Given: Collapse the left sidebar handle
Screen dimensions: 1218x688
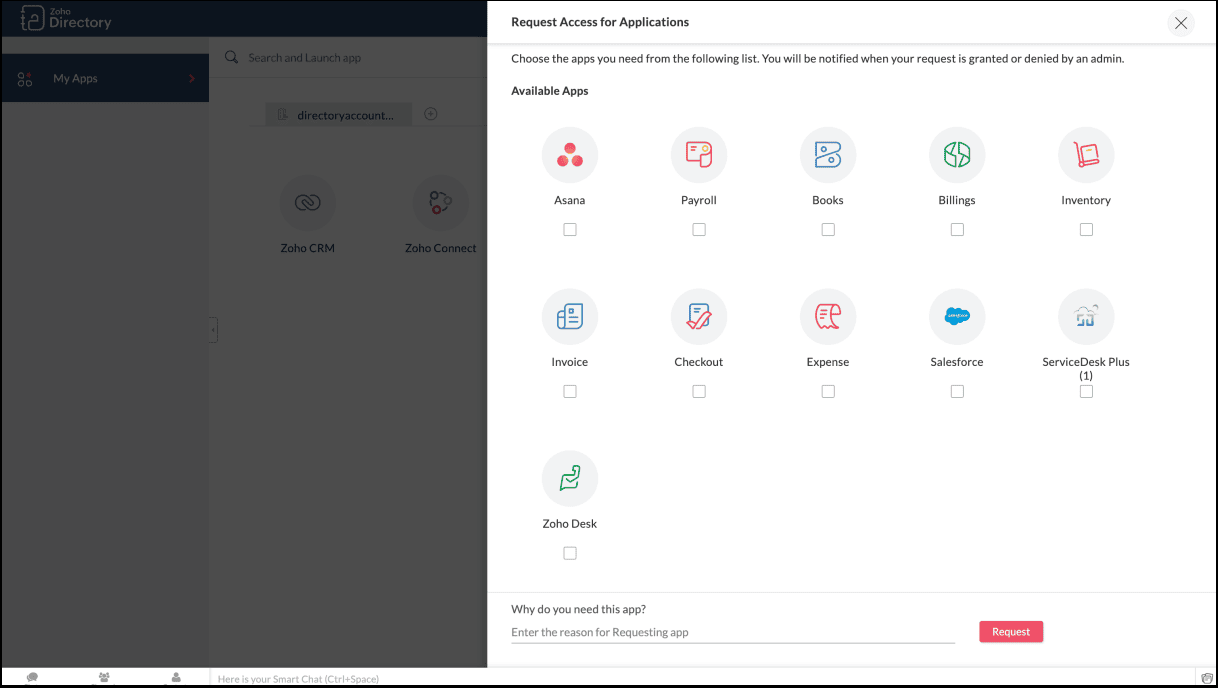Looking at the screenshot, I should 213,330.
